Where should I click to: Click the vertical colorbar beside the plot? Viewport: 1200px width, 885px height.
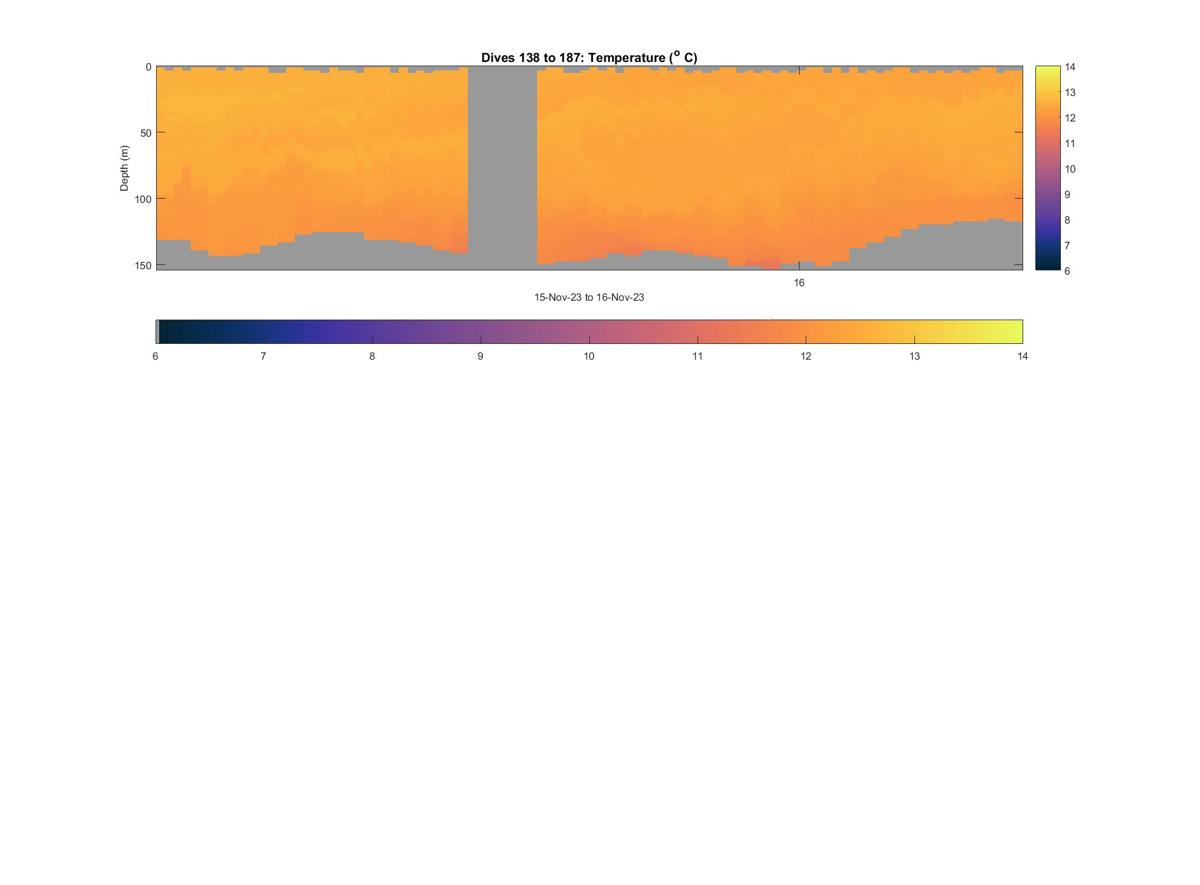(1047, 168)
